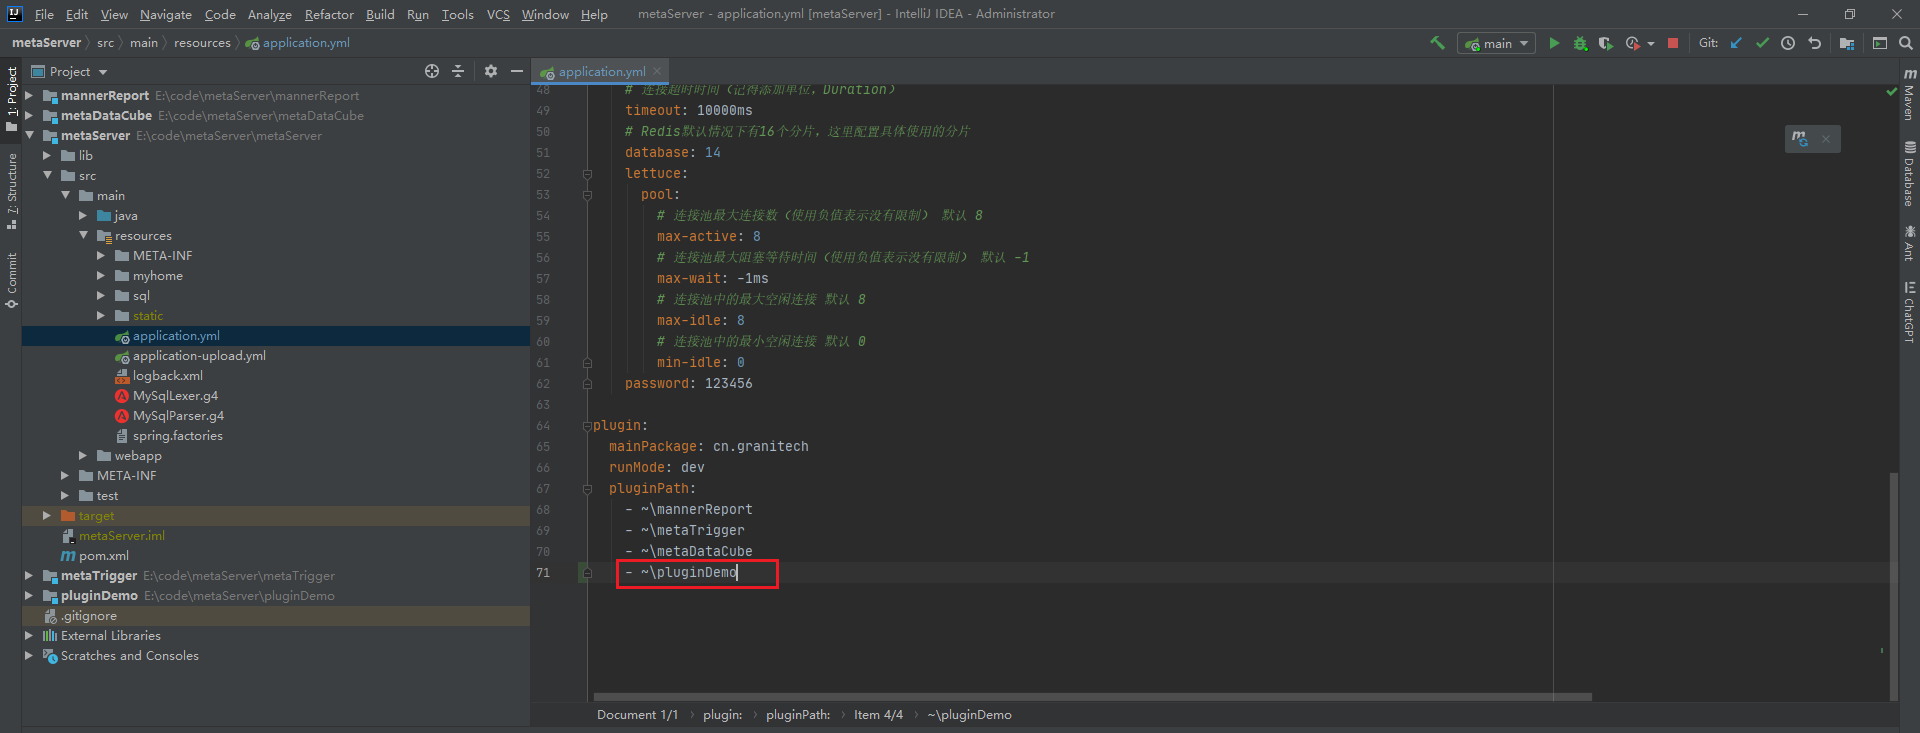The image size is (1920, 733).
Task: Click resources in navigation breadcrumb
Action: 202,43
